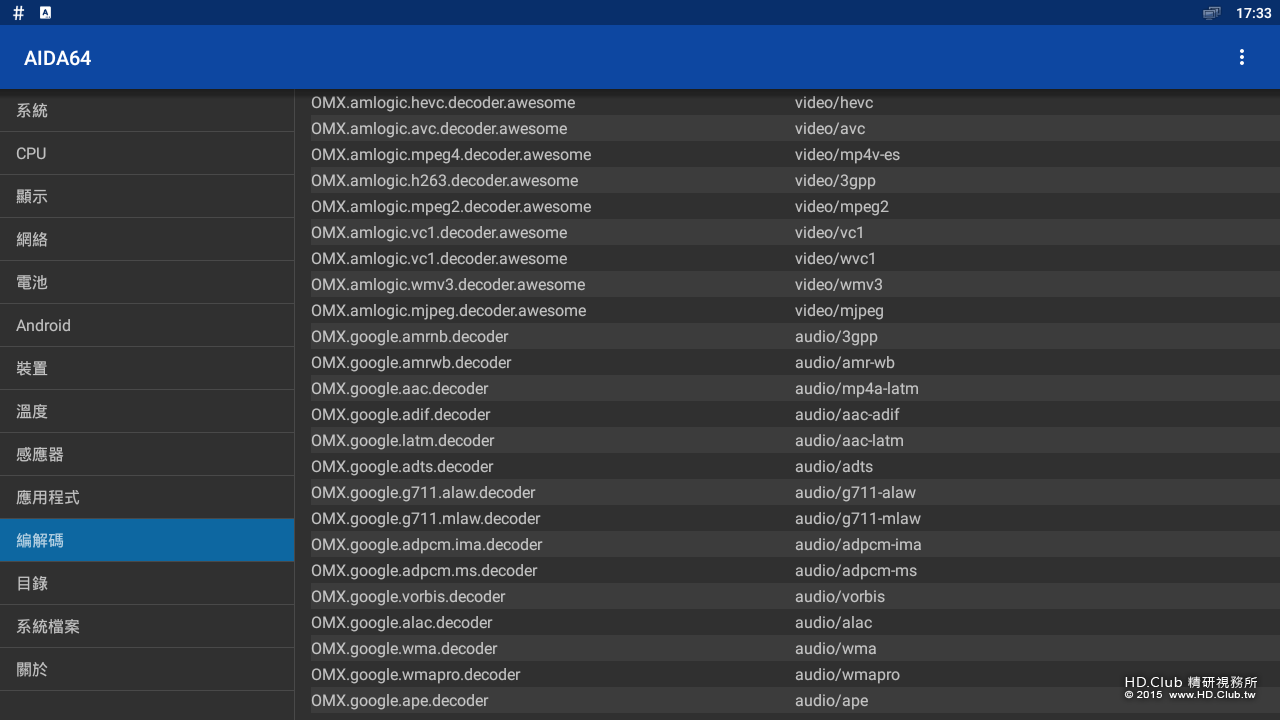Tap the 17:33 clock in the status bar
The height and width of the screenshot is (720, 1280).
click(x=1253, y=13)
